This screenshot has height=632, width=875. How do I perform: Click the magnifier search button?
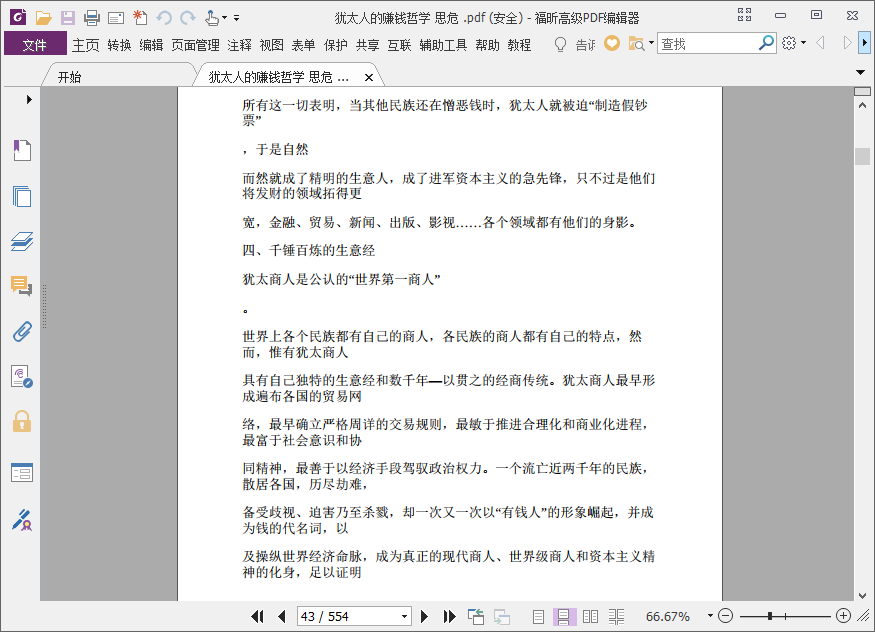(x=767, y=43)
